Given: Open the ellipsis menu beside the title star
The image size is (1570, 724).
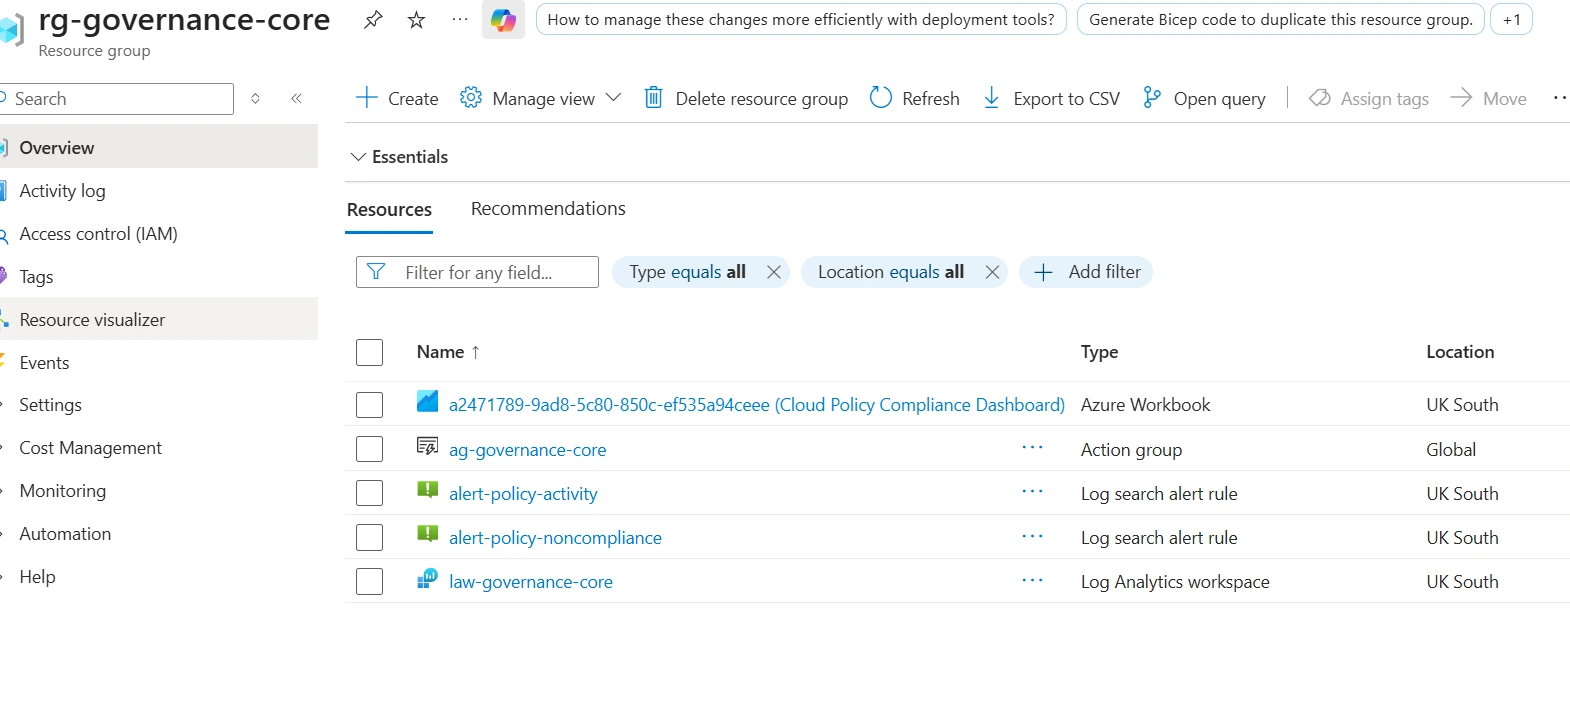Looking at the screenshot, I should tap(460, 19).
